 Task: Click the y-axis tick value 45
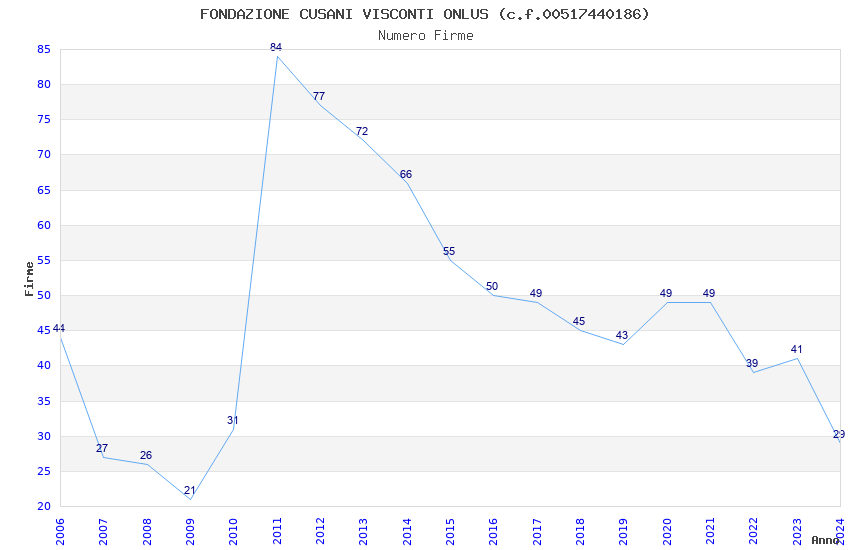(x=44, y=330)
